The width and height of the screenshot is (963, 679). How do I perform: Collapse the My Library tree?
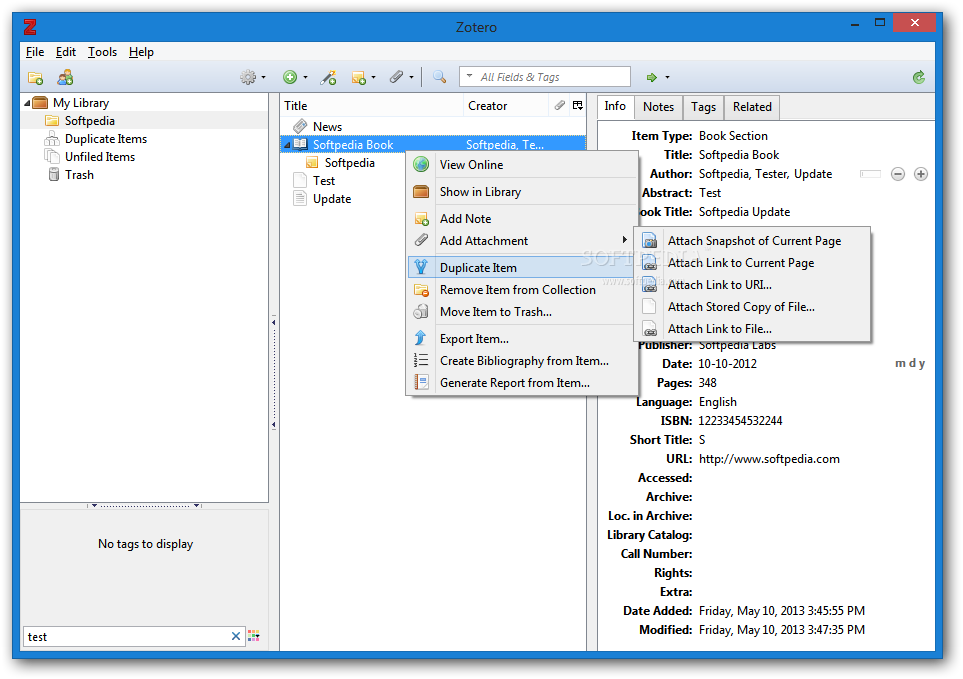coord(27,103)
